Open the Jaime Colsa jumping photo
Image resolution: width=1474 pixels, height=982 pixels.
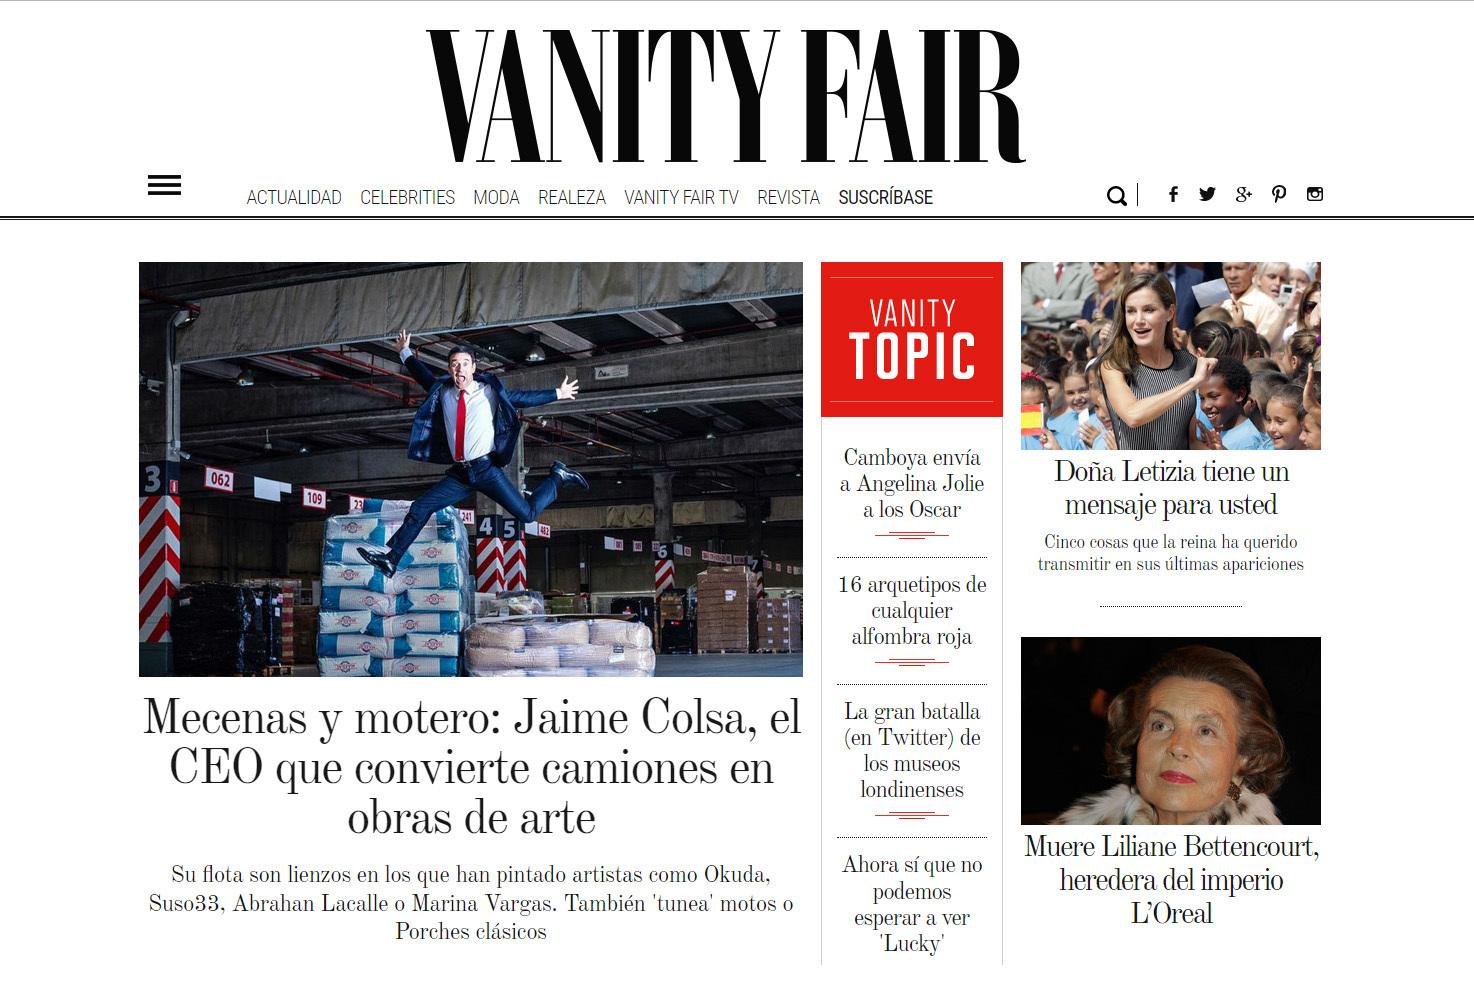coord(471,469)
